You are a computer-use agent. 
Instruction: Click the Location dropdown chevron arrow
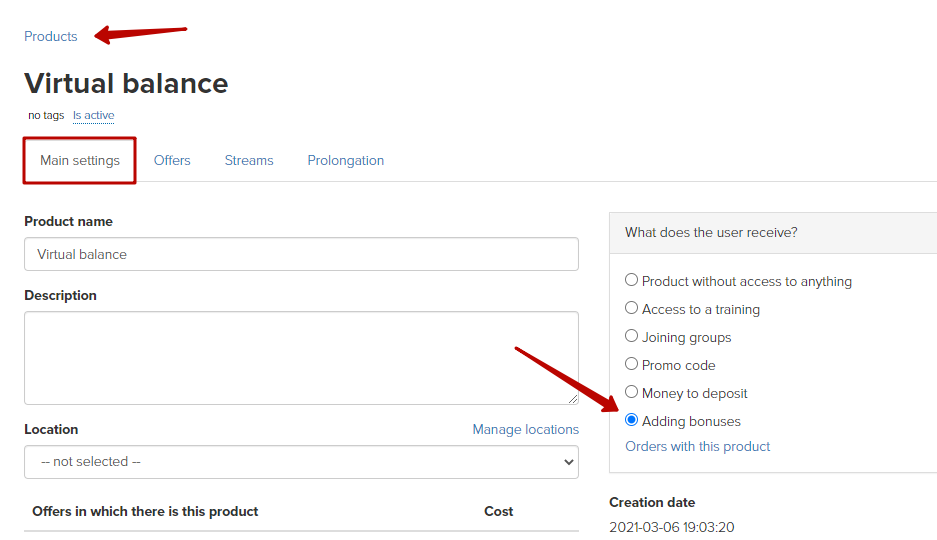tap(568, 462)
